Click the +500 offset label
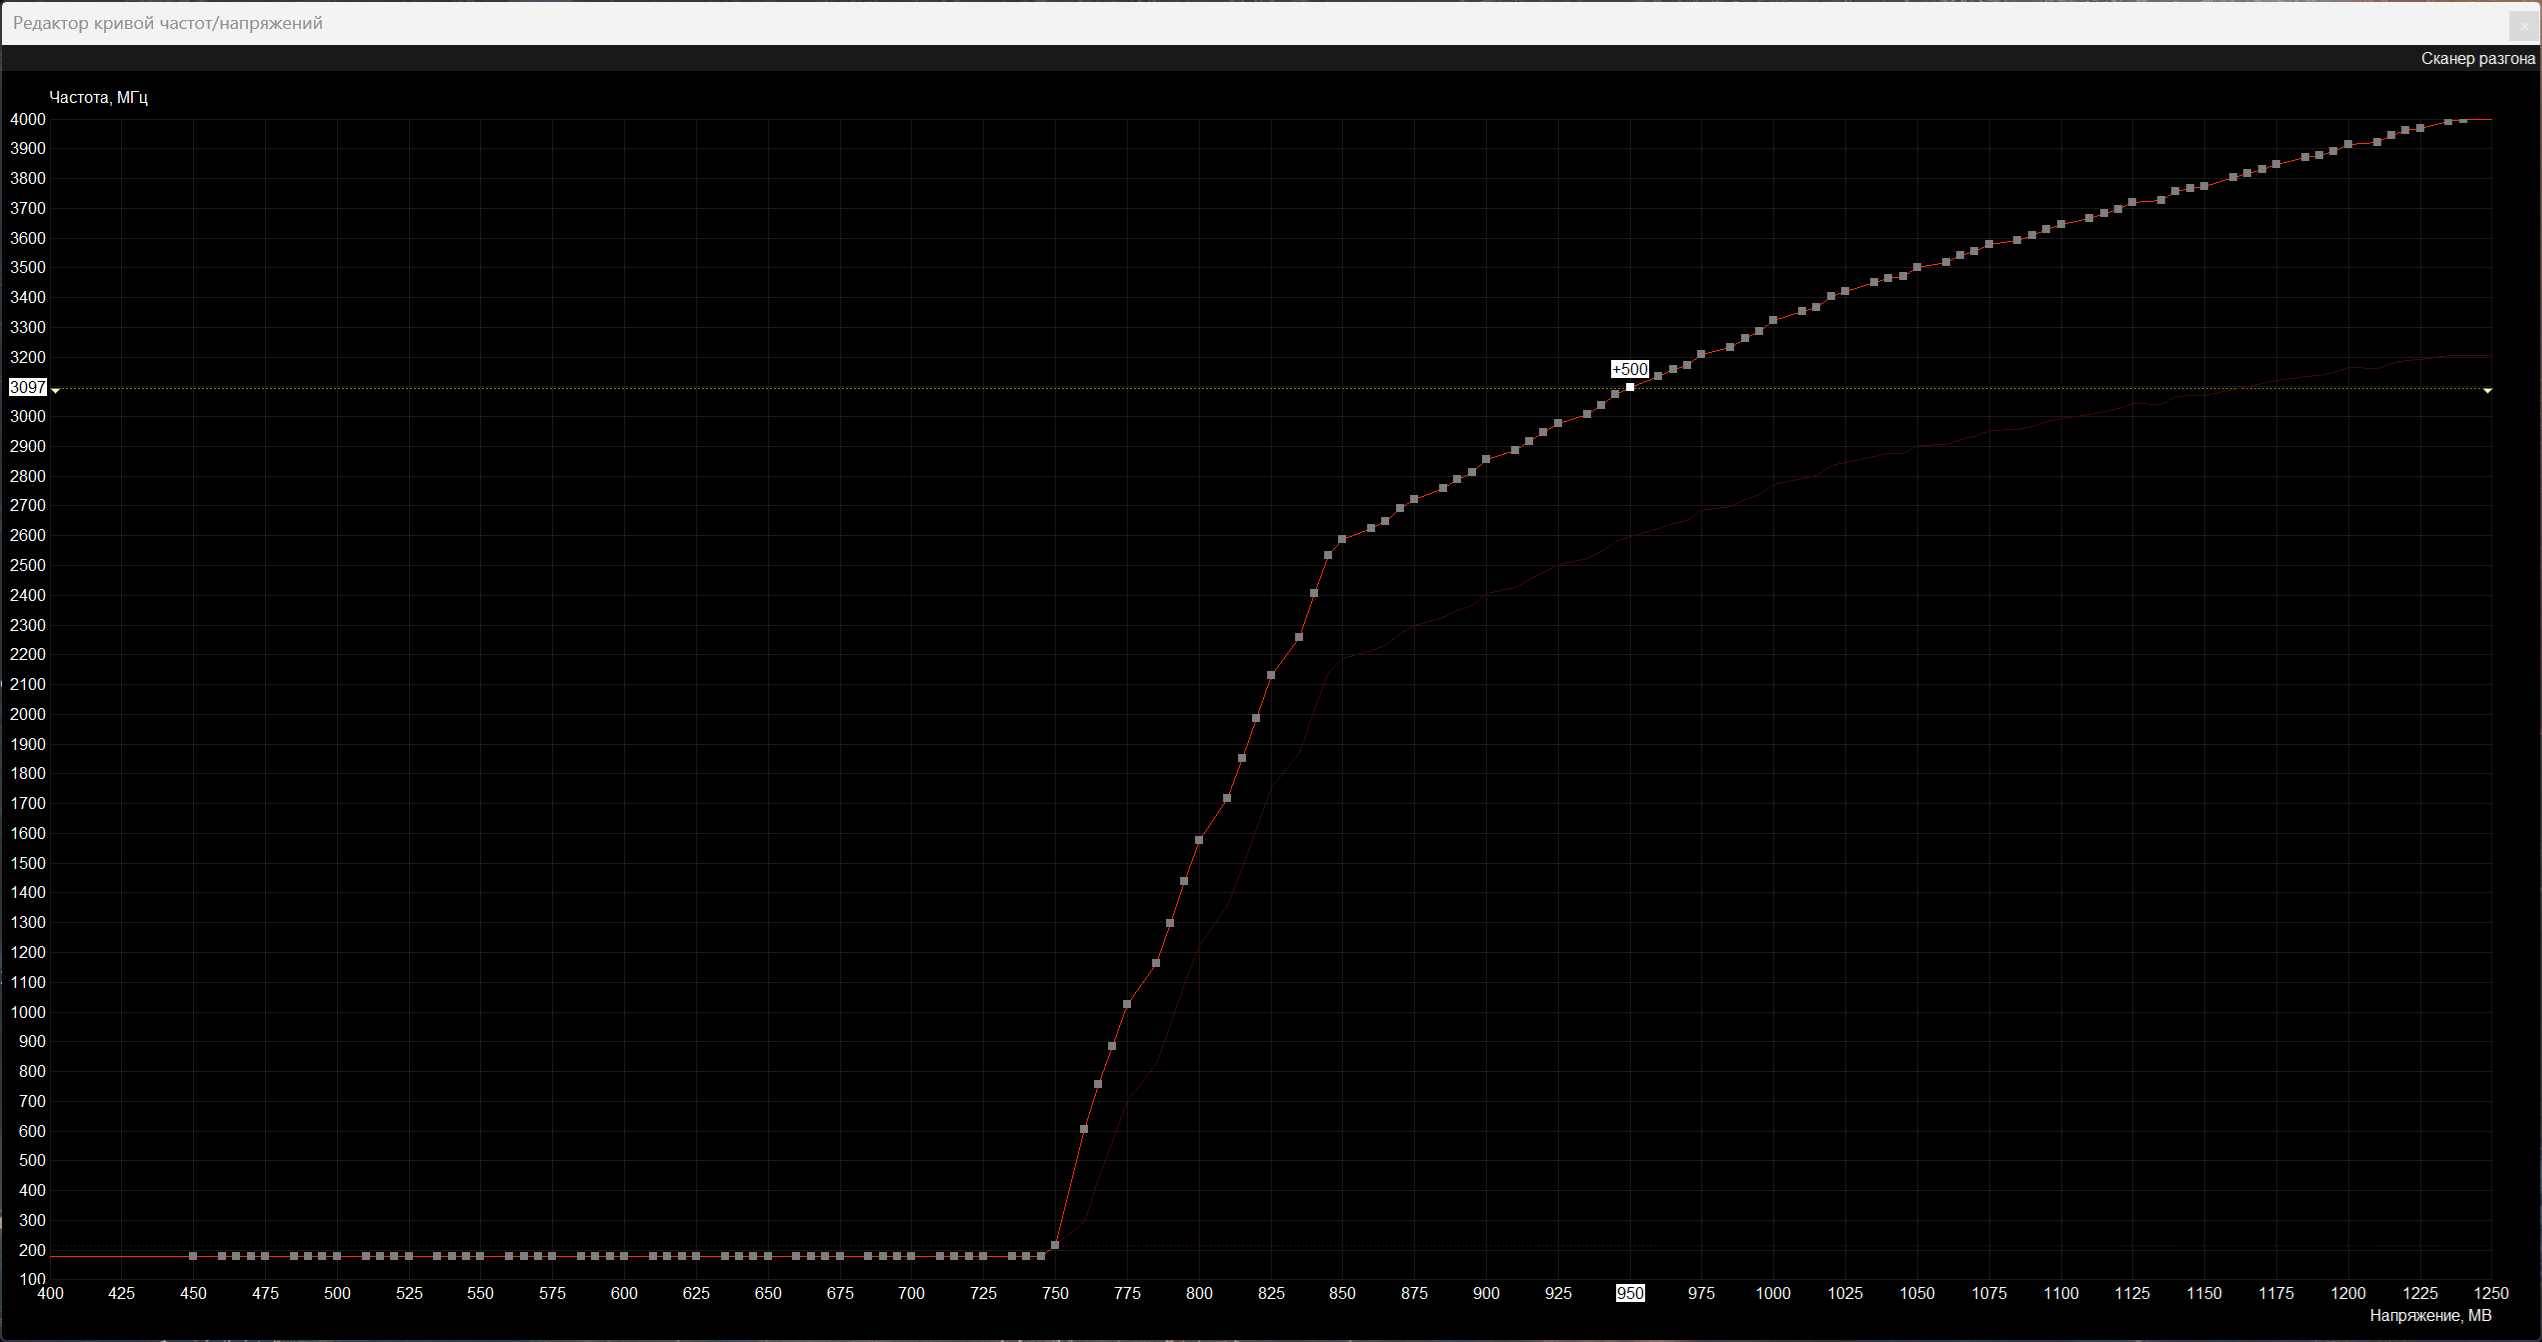Image resolution: width=2542 pixels, height=1342 pixels. [x=1629, y=369]
